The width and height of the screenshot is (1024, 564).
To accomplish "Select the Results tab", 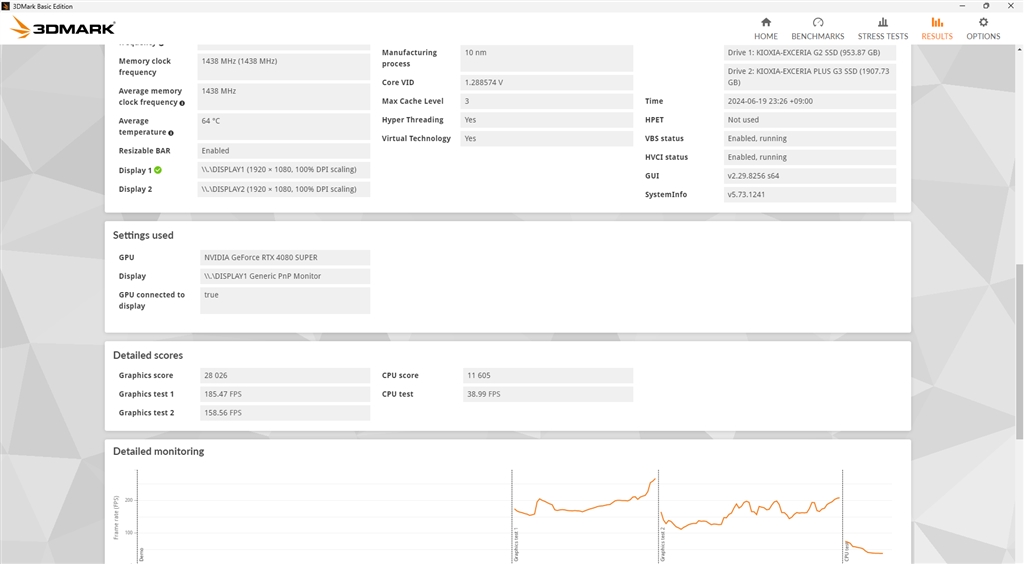I will 936,29.
